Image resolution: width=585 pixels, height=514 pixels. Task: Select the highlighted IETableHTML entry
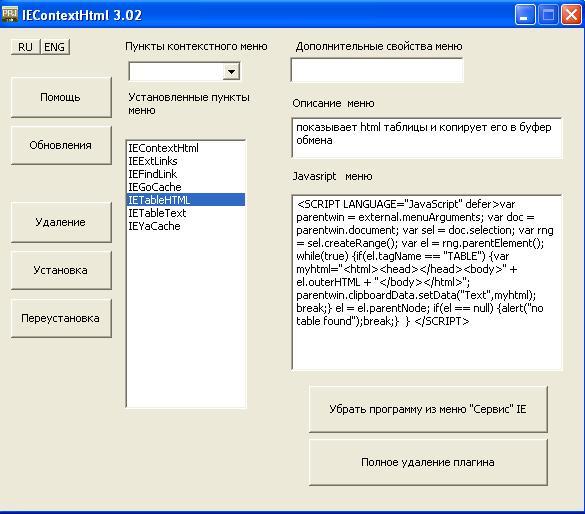[186, 200]
